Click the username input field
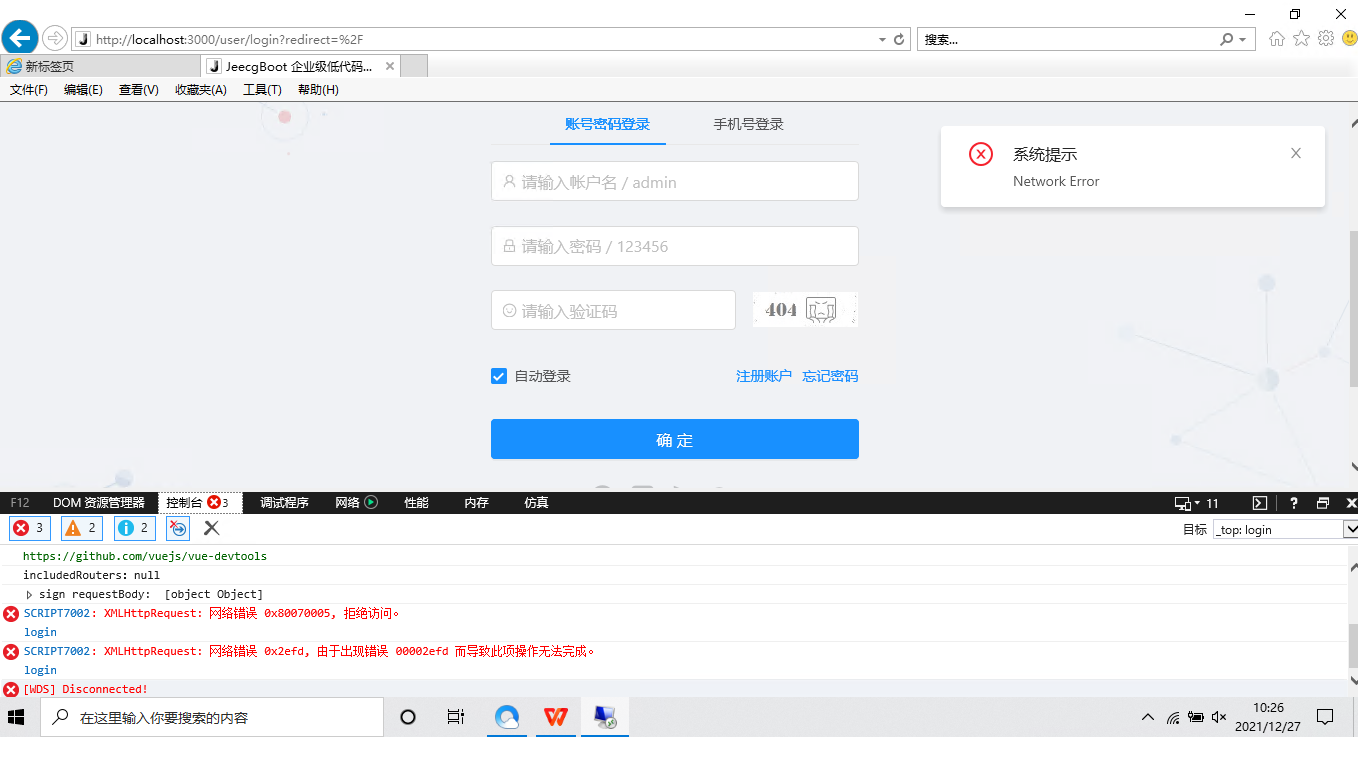This screenshot has height=768, width=1366. [x=675, y=181]
